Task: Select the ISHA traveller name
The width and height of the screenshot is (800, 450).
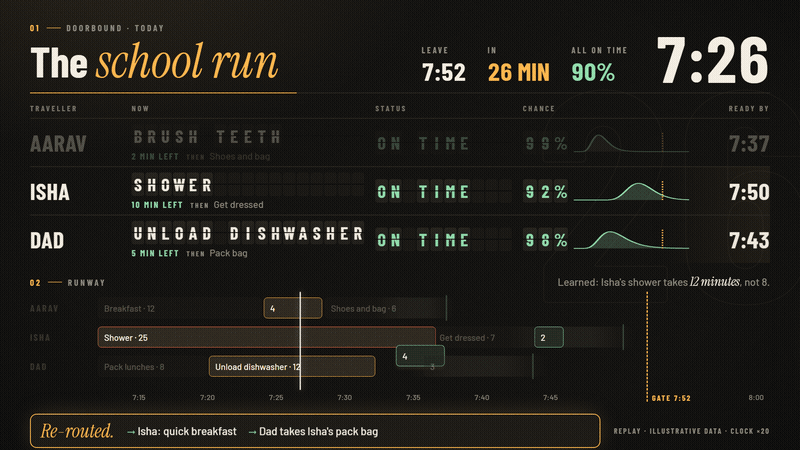Action: [49, 192]
